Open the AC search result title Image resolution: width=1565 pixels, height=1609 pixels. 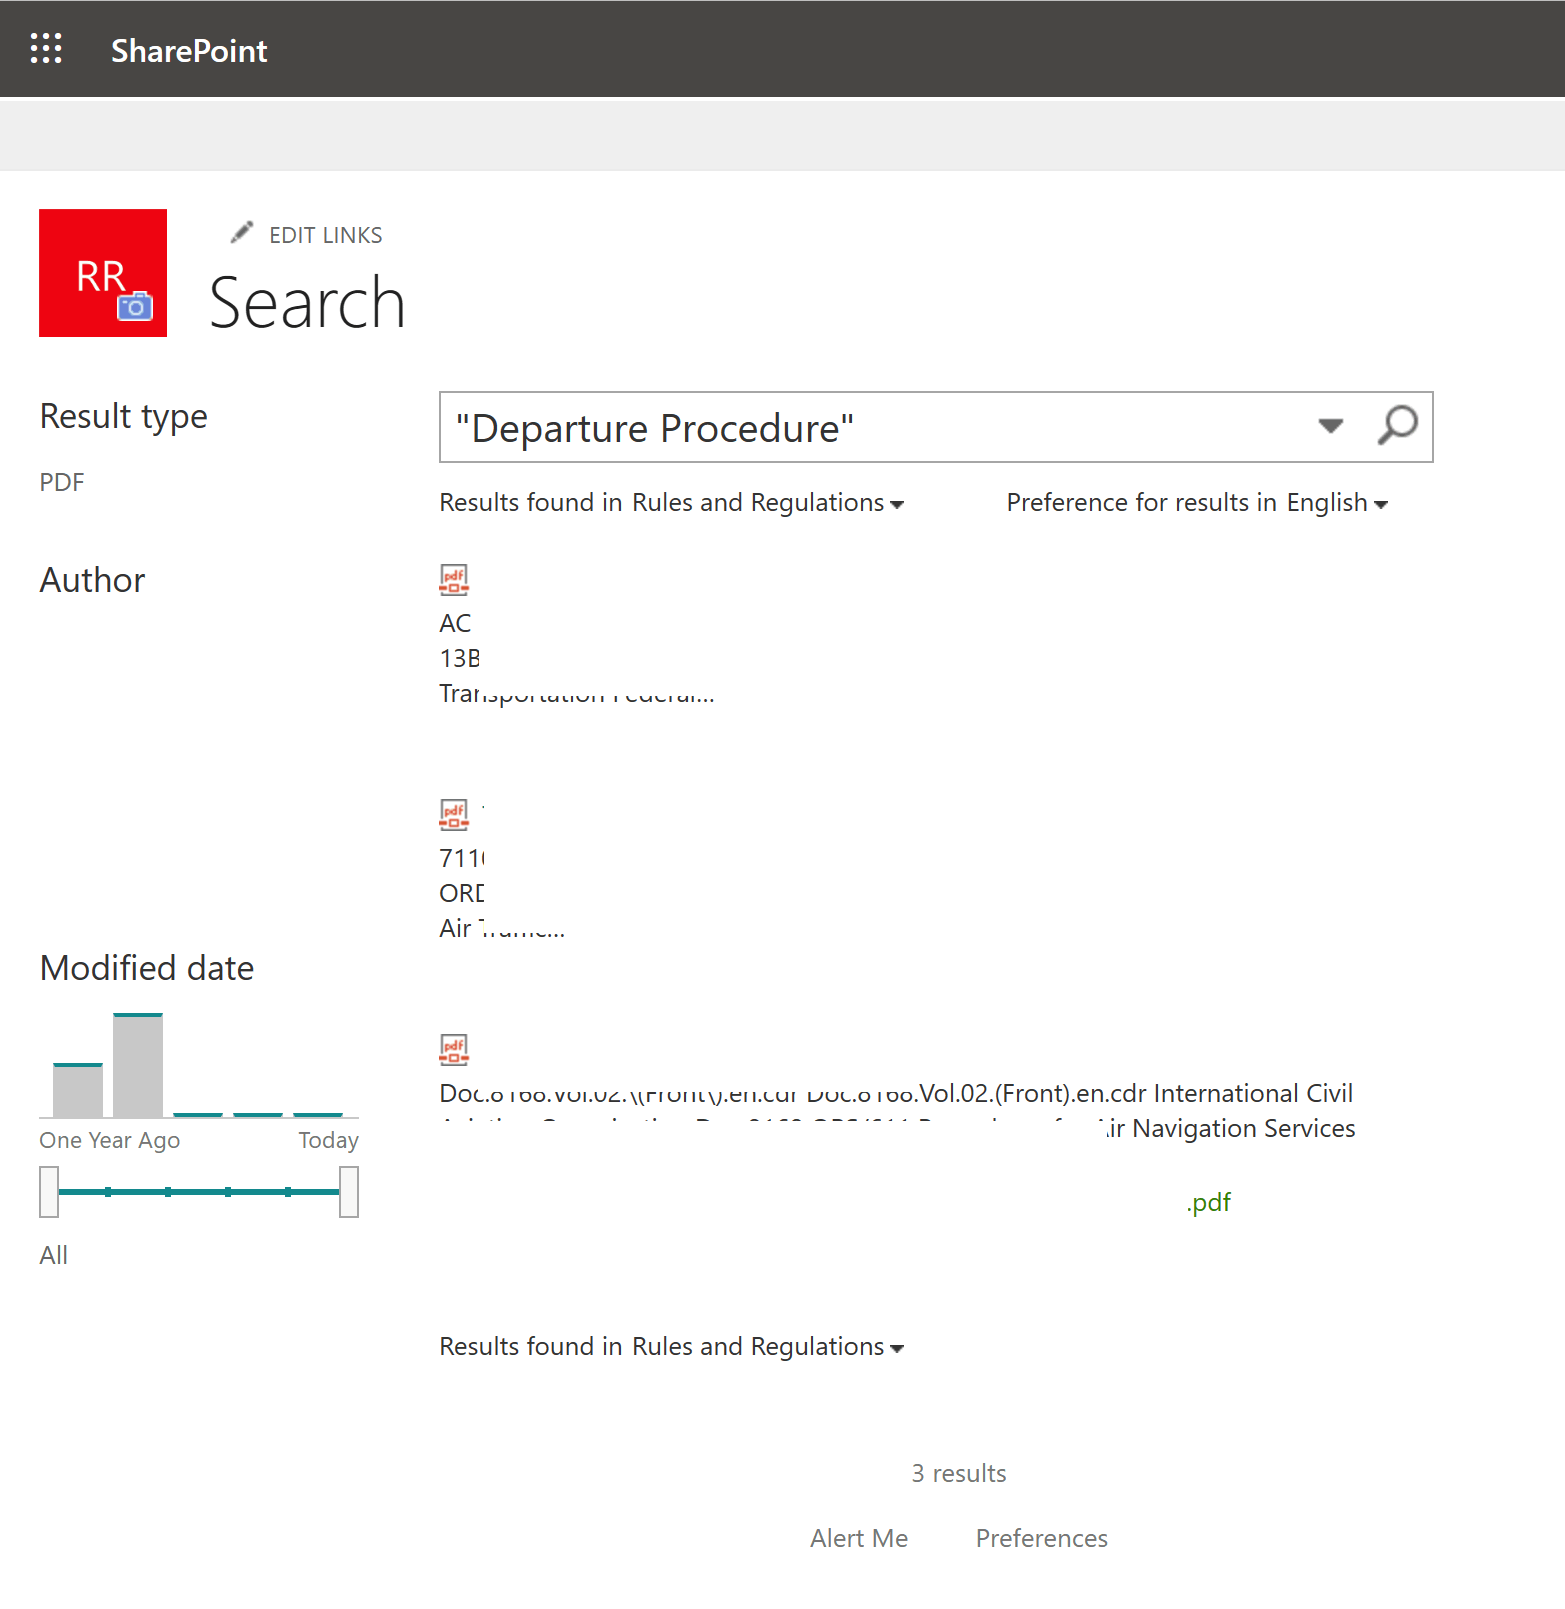pos(455,623)
